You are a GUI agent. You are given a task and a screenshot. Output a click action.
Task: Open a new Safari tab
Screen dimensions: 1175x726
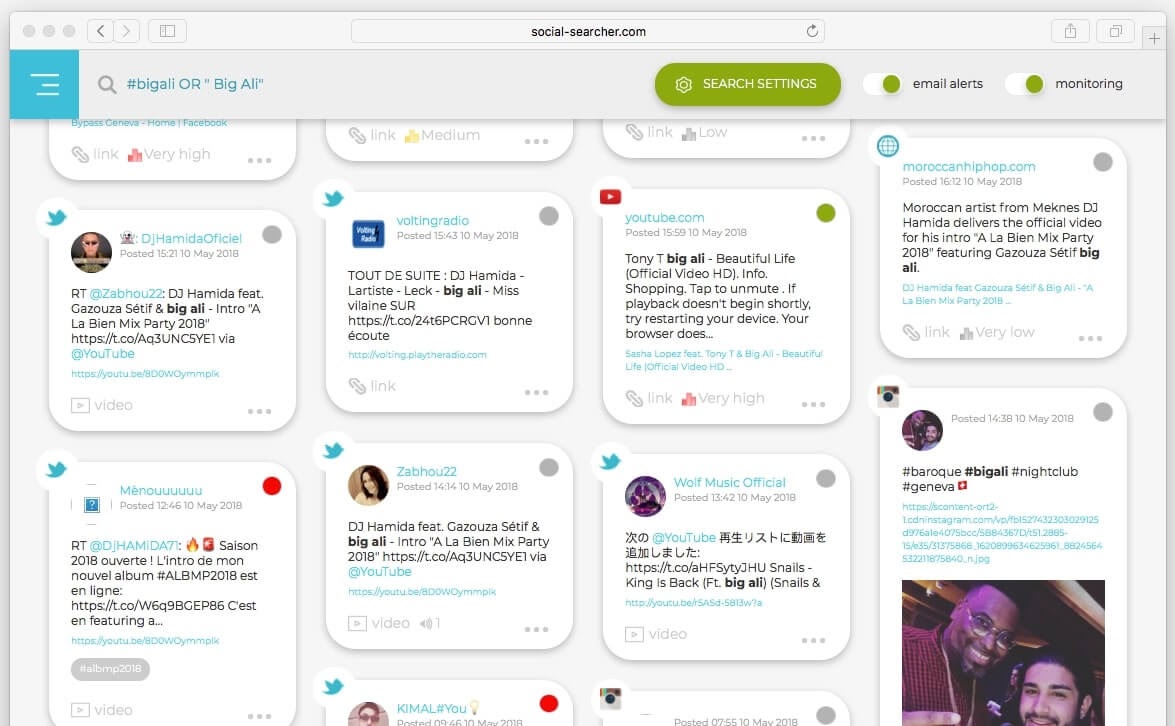pyautogui.click(x=1154, y=38)
